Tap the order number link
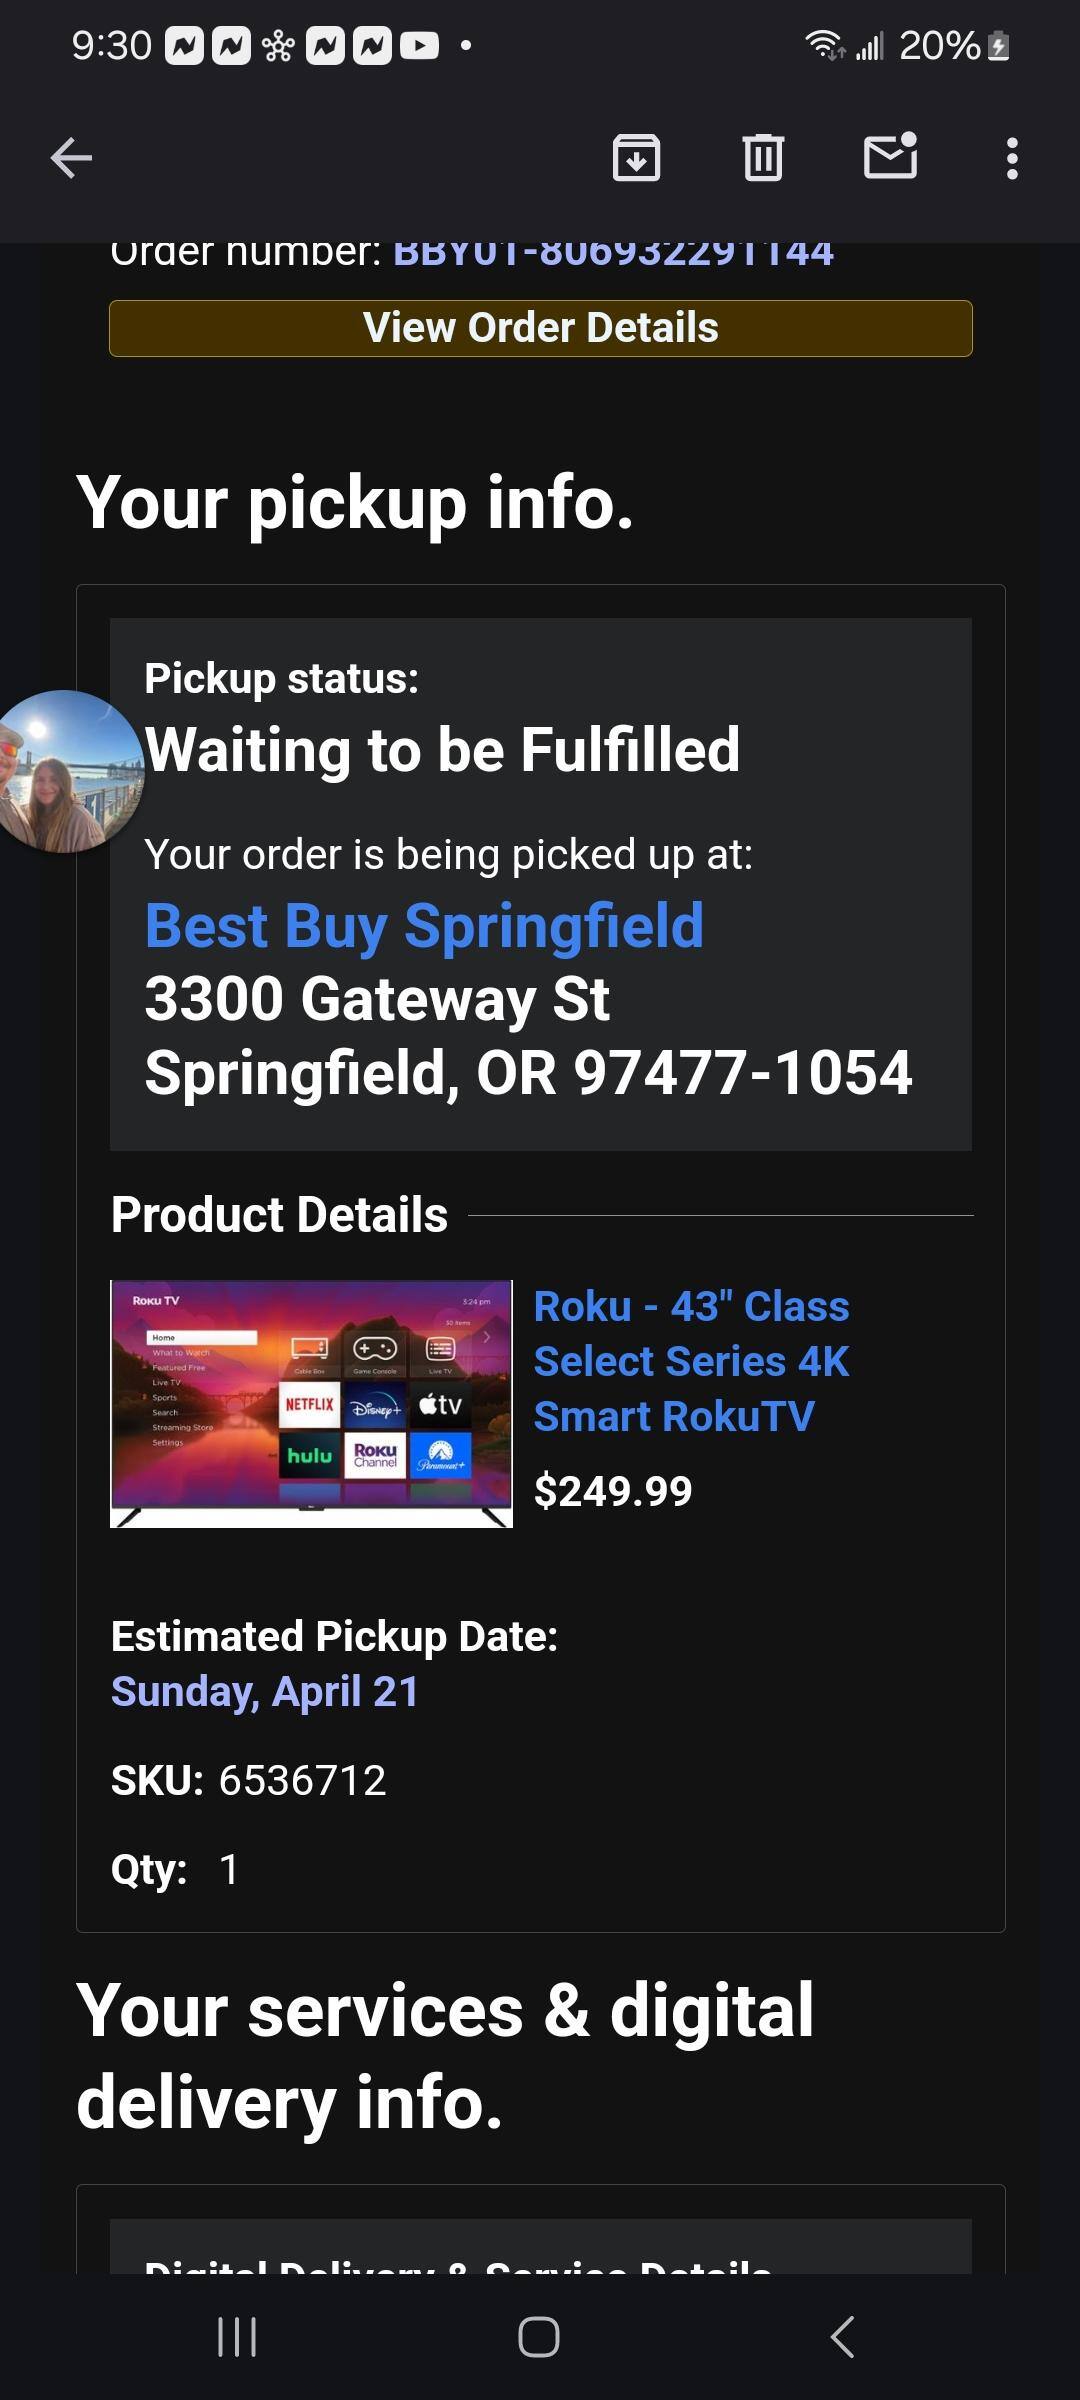Screen dimensions: 1080x2400 (x=613, y=254)
